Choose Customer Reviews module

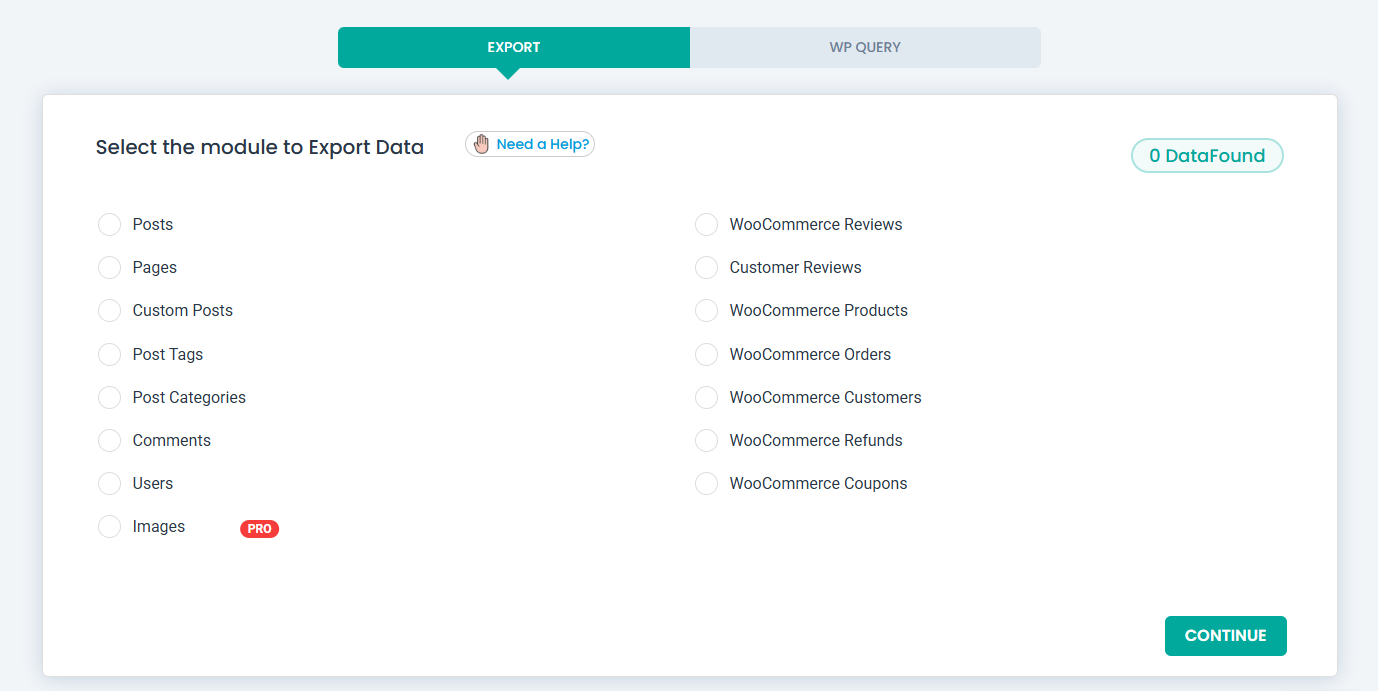point(706,267)
